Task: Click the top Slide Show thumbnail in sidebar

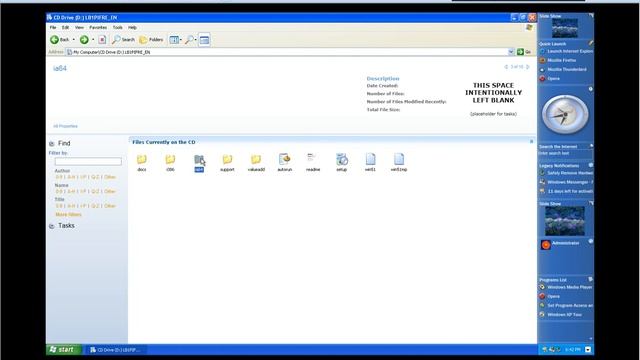Action: click(x=564, y=28)
